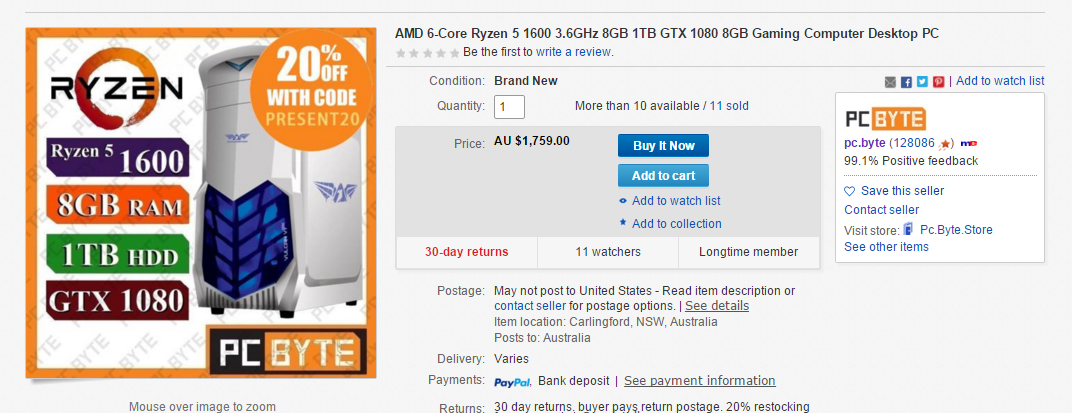Screen dimensions: 1072x413
Task: Click the Quantity input field
Action: tap(509, 107)
